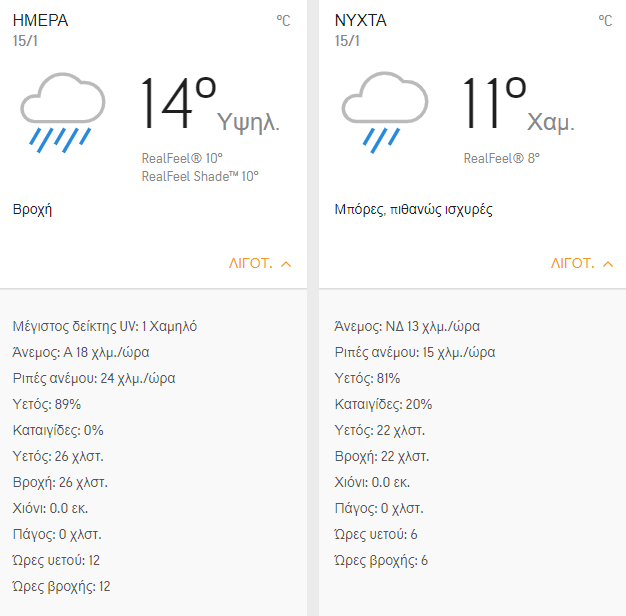Screen dimensions: 626x616
Task: Select the ΗΜΕΡΑ card heading
Action: click(41, 21)
